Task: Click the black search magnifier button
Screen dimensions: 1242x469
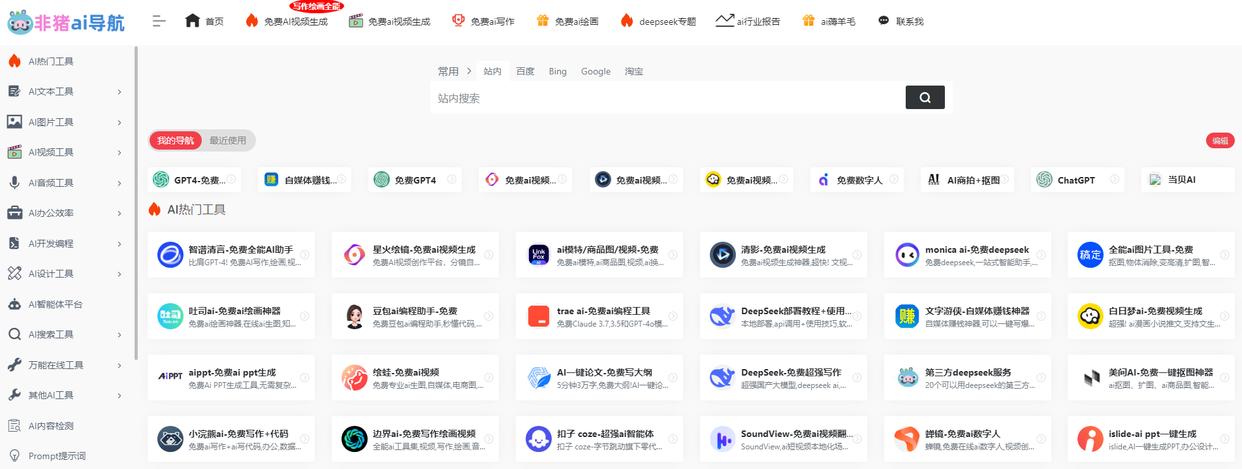Action: coord(925,97)
